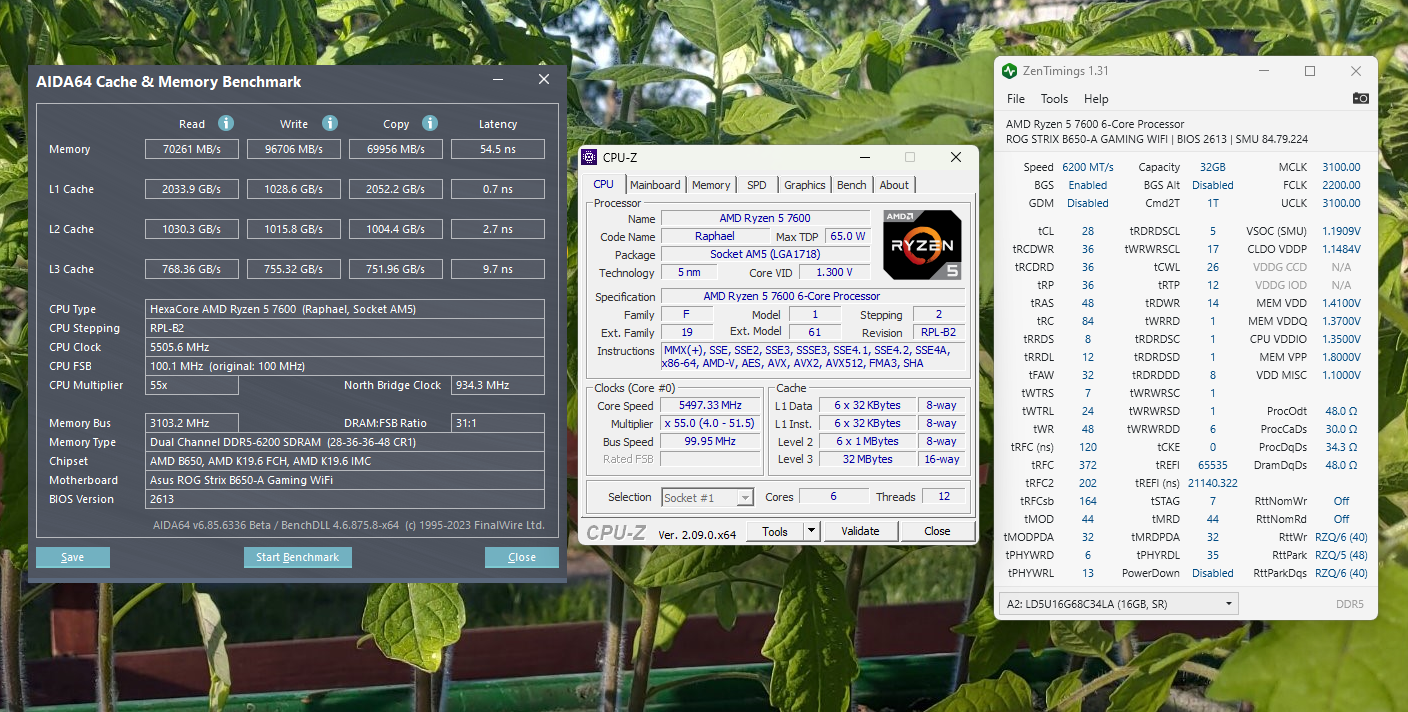Click the Threads value 12 in CPU-Z

(944, 496)
